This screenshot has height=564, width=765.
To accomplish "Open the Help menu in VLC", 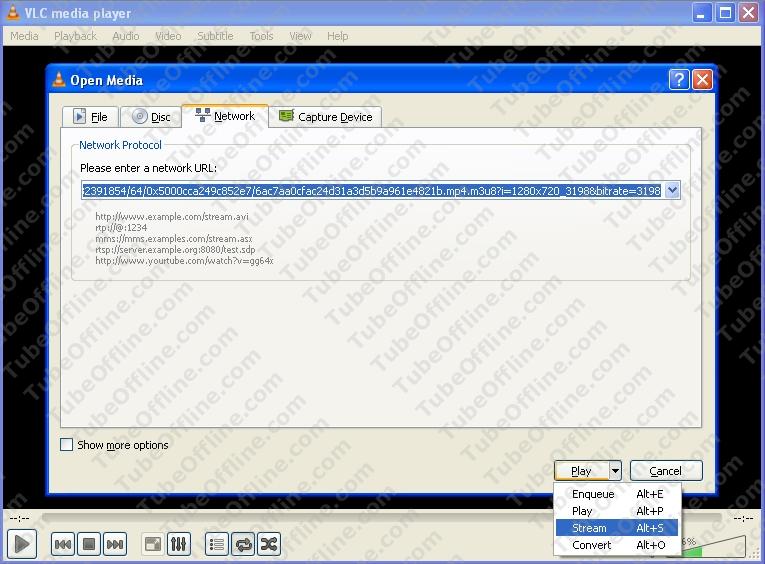I will click(x=338, y=36).
